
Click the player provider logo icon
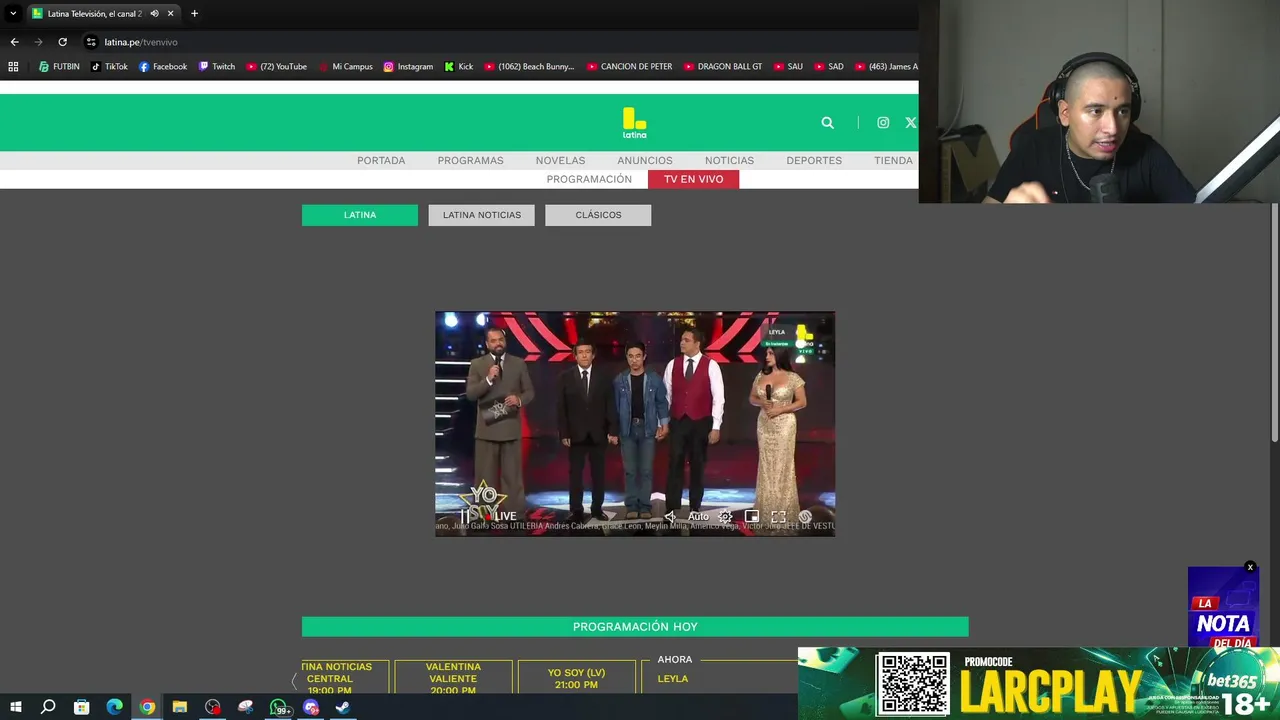805,516
